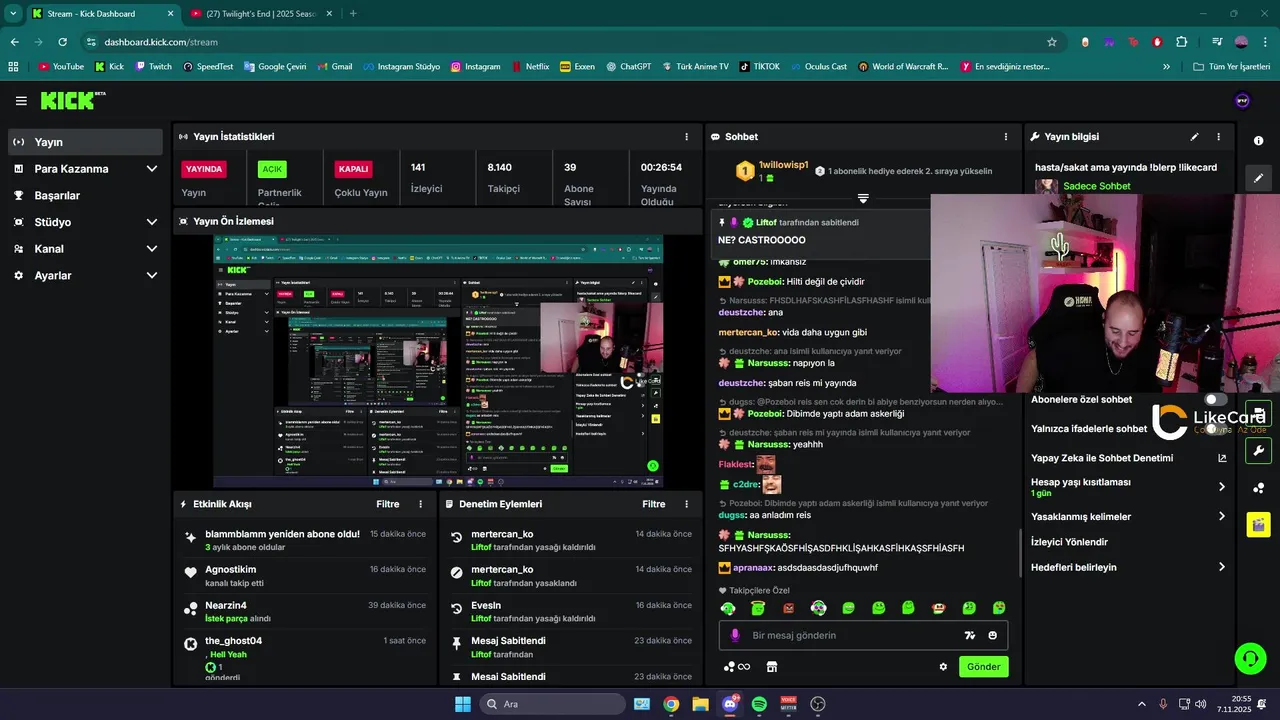The width and height of the screenshot is (1280, 720).
Task: Open Spotify from the Windows taskbar
Action: [759, 704]
